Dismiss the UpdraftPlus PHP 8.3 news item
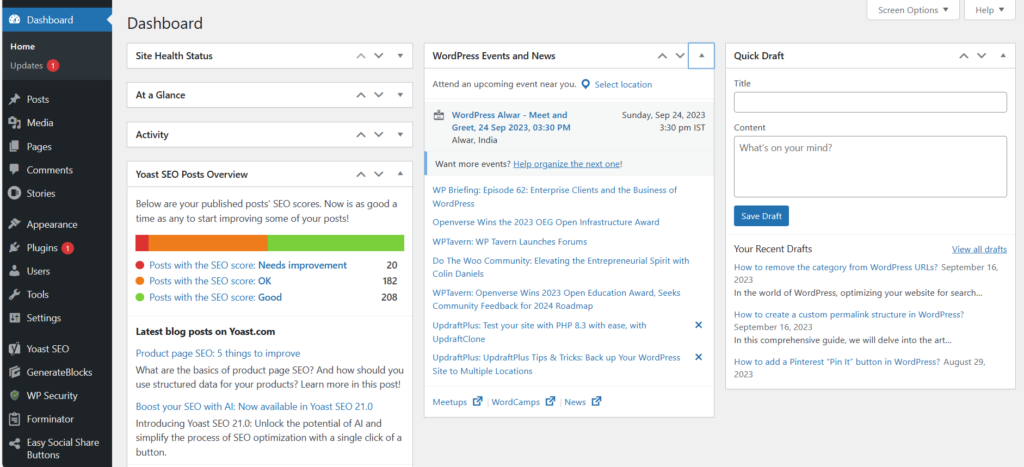The image size is (1024, 467). tap(698, 325)
